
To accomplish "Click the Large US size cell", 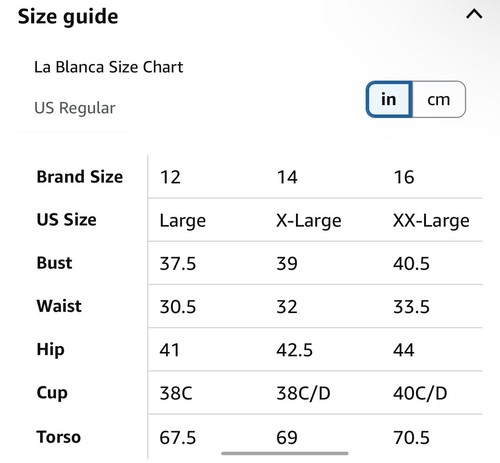I will point(183,221).
